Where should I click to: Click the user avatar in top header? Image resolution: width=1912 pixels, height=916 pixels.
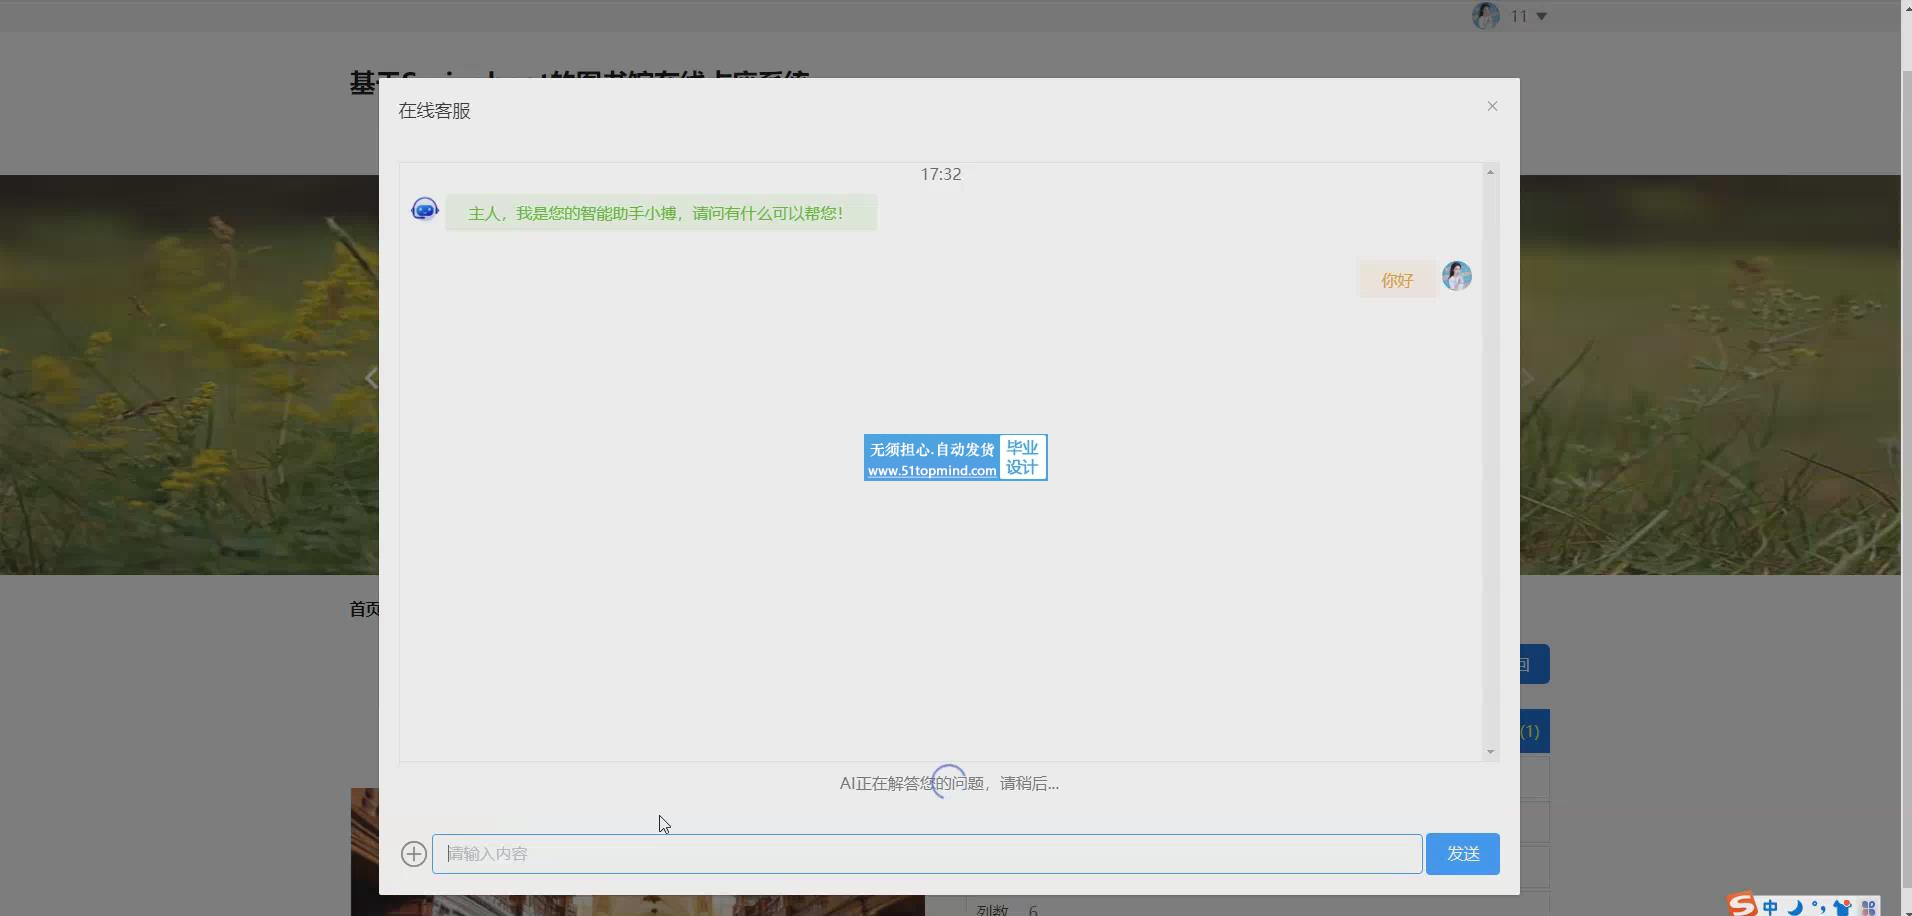point(1485,16)
